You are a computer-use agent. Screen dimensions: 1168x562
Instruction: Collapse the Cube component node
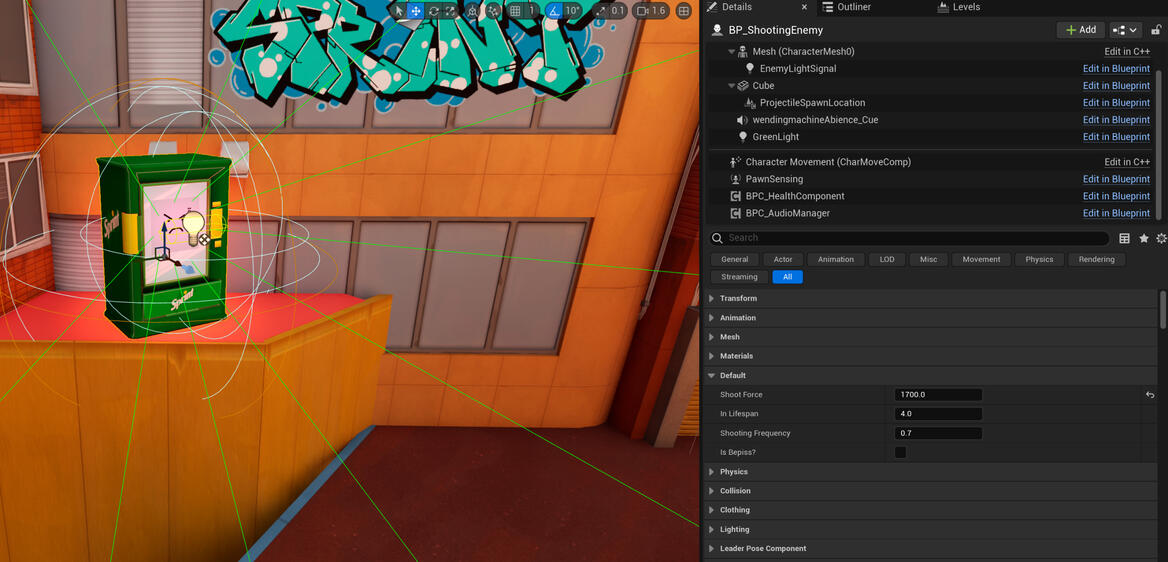coord(731,86)
